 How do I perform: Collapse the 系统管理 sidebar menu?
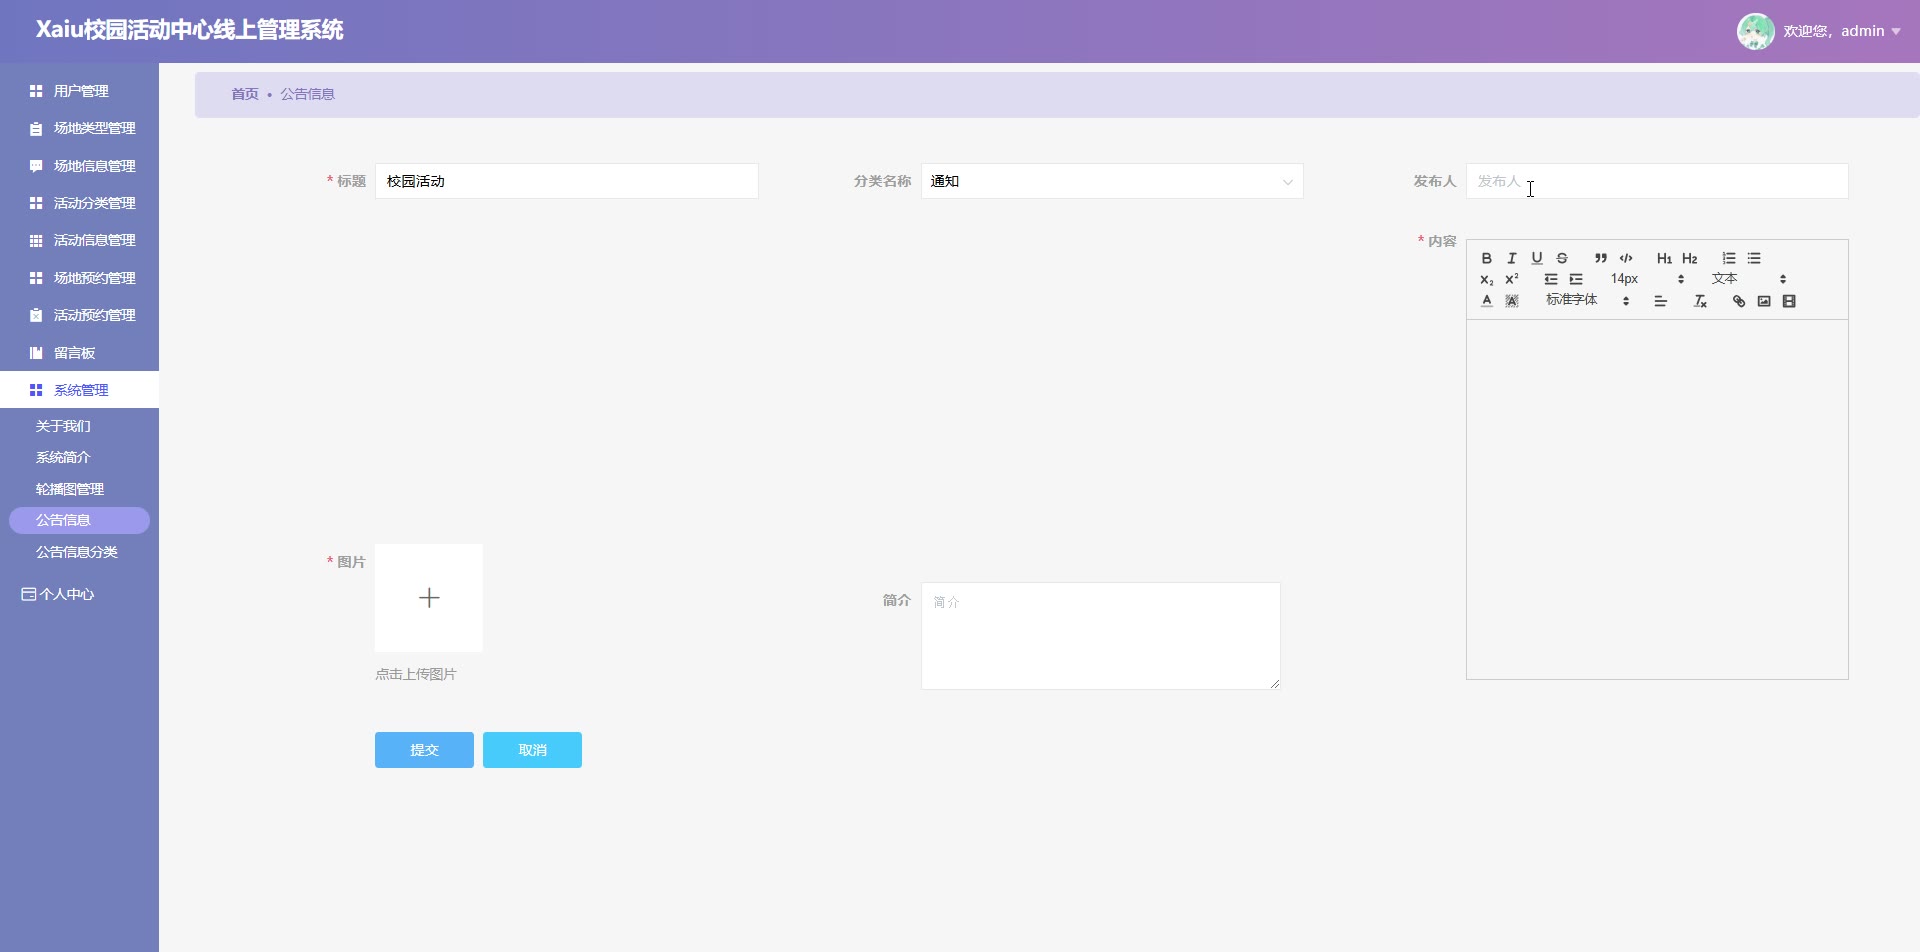click(x=79, y=390)
